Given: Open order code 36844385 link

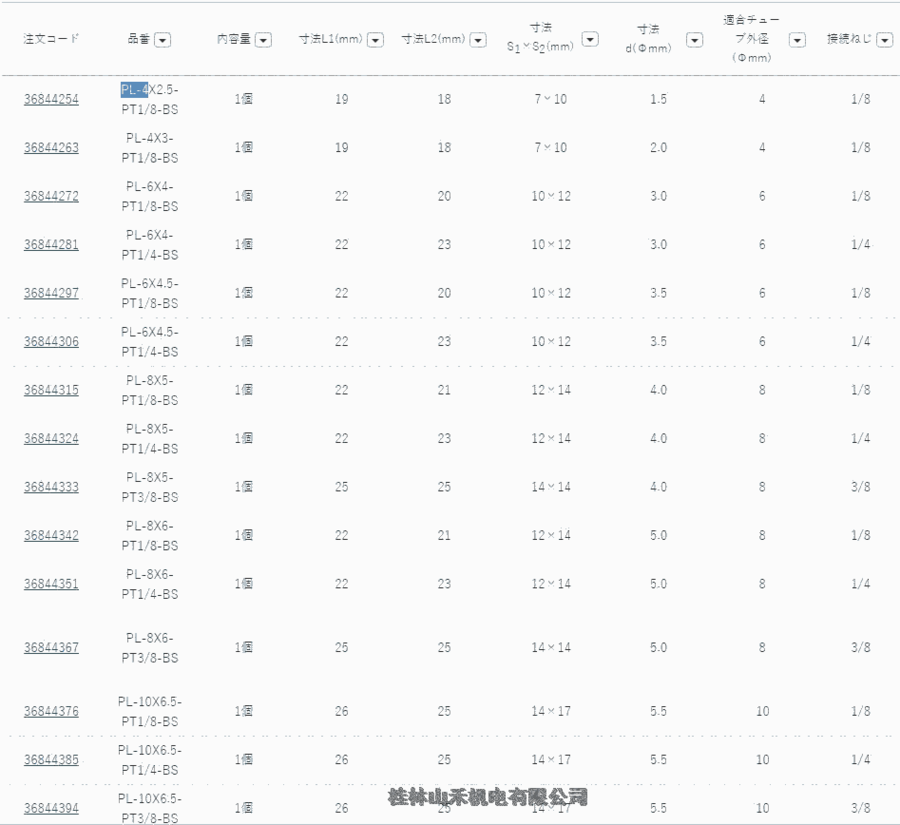Looking at the screenshot, I should [51, 760].
